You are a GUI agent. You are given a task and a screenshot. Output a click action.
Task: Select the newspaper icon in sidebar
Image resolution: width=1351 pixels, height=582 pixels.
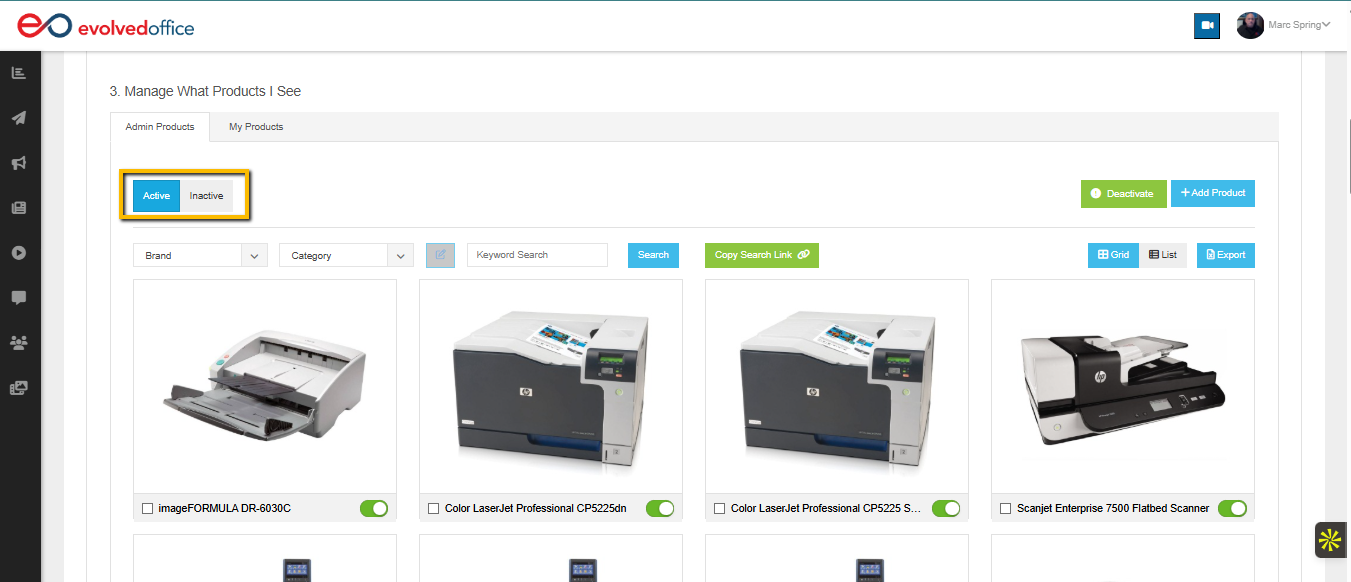pos(19,208)
